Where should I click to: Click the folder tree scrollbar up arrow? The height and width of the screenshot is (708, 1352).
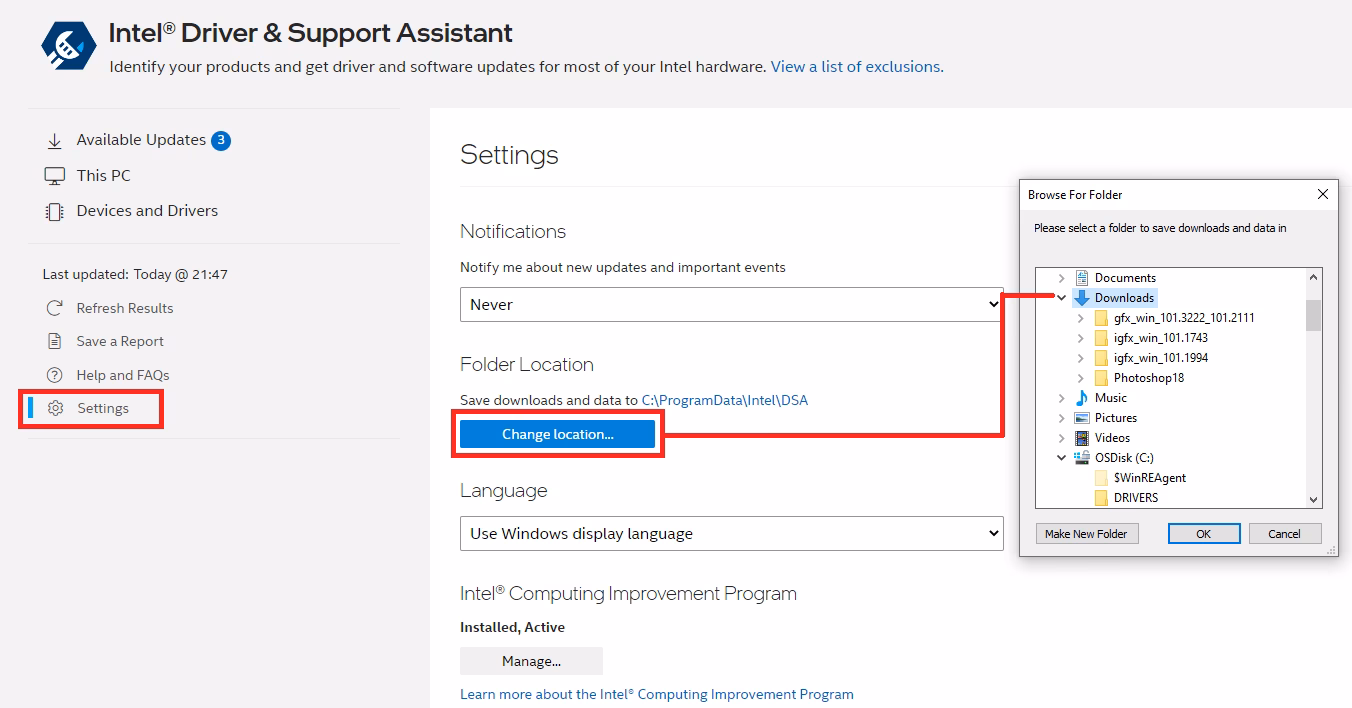click(x=1314, y=277)
